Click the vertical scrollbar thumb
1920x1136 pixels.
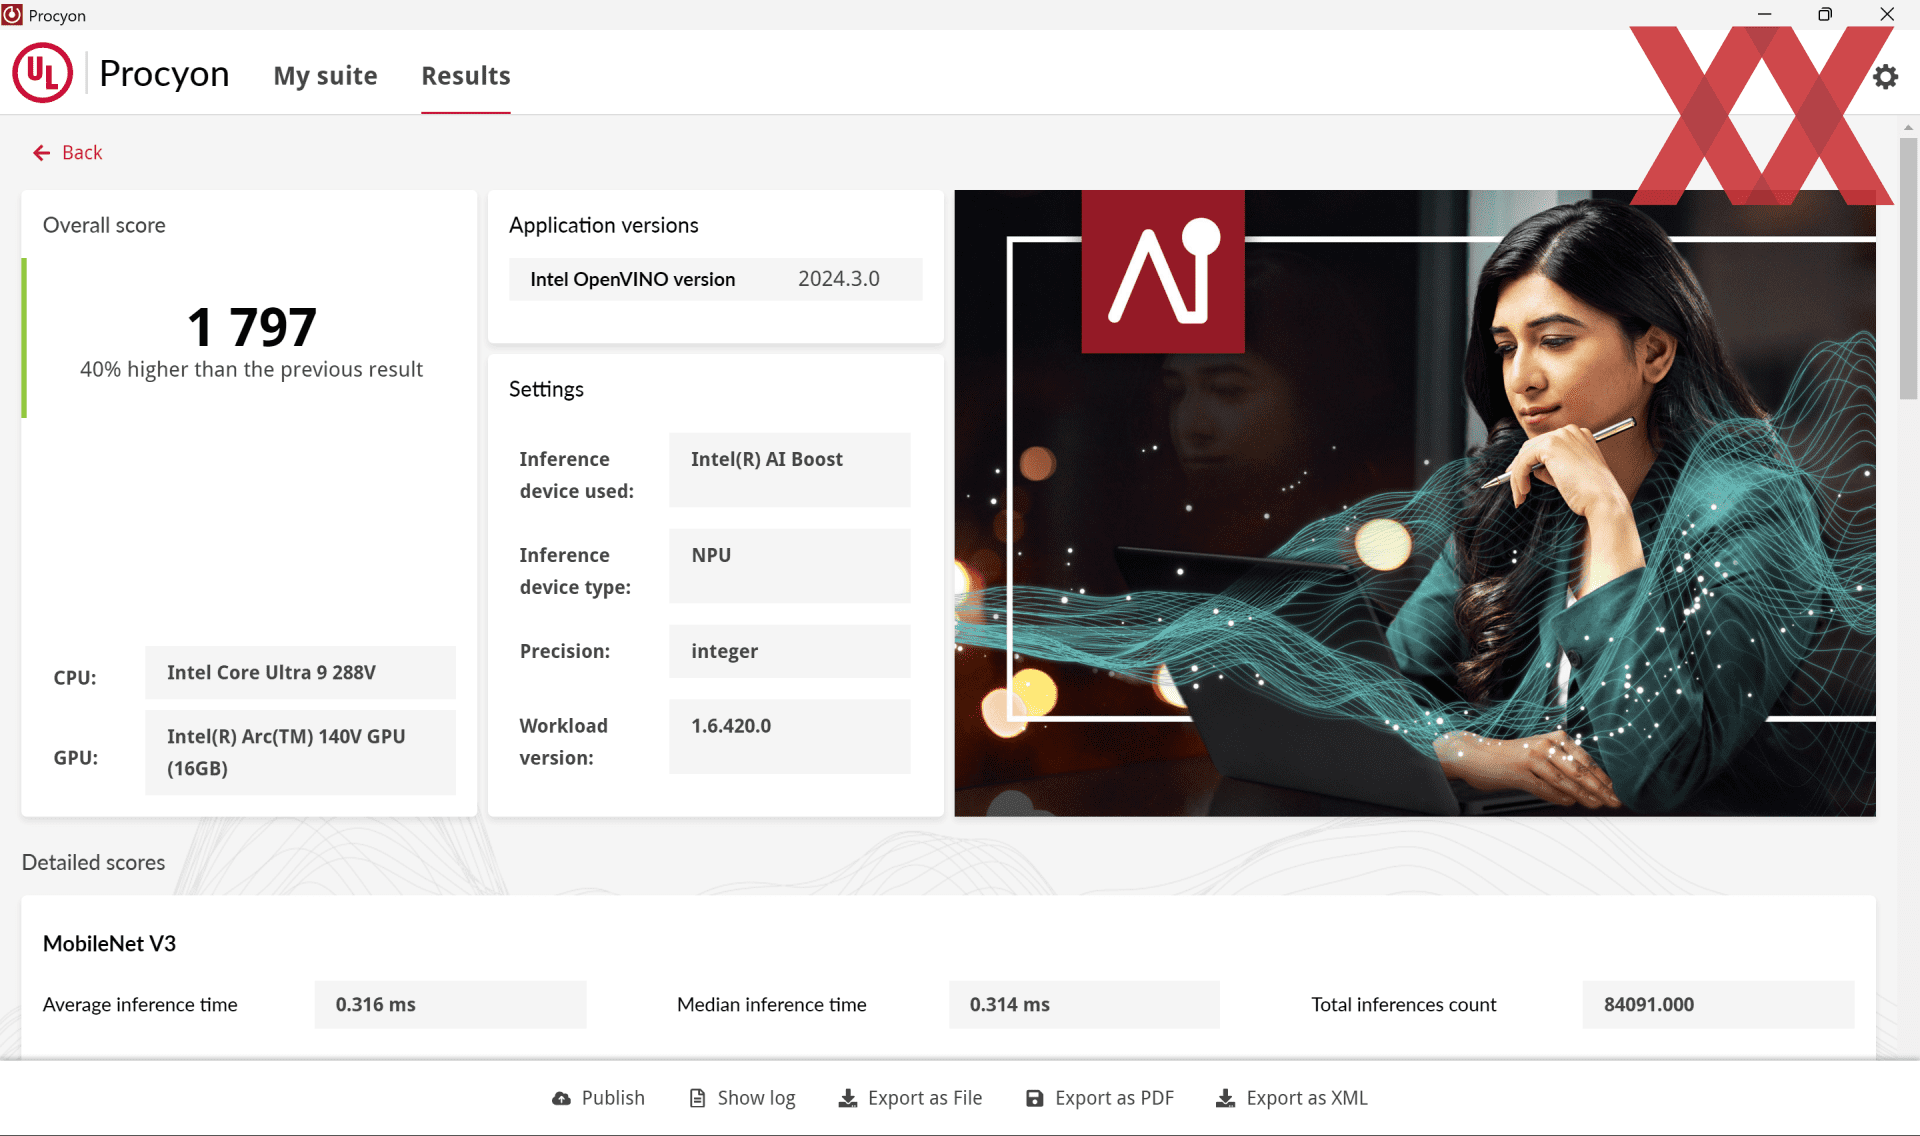(x=1908, y=268)
